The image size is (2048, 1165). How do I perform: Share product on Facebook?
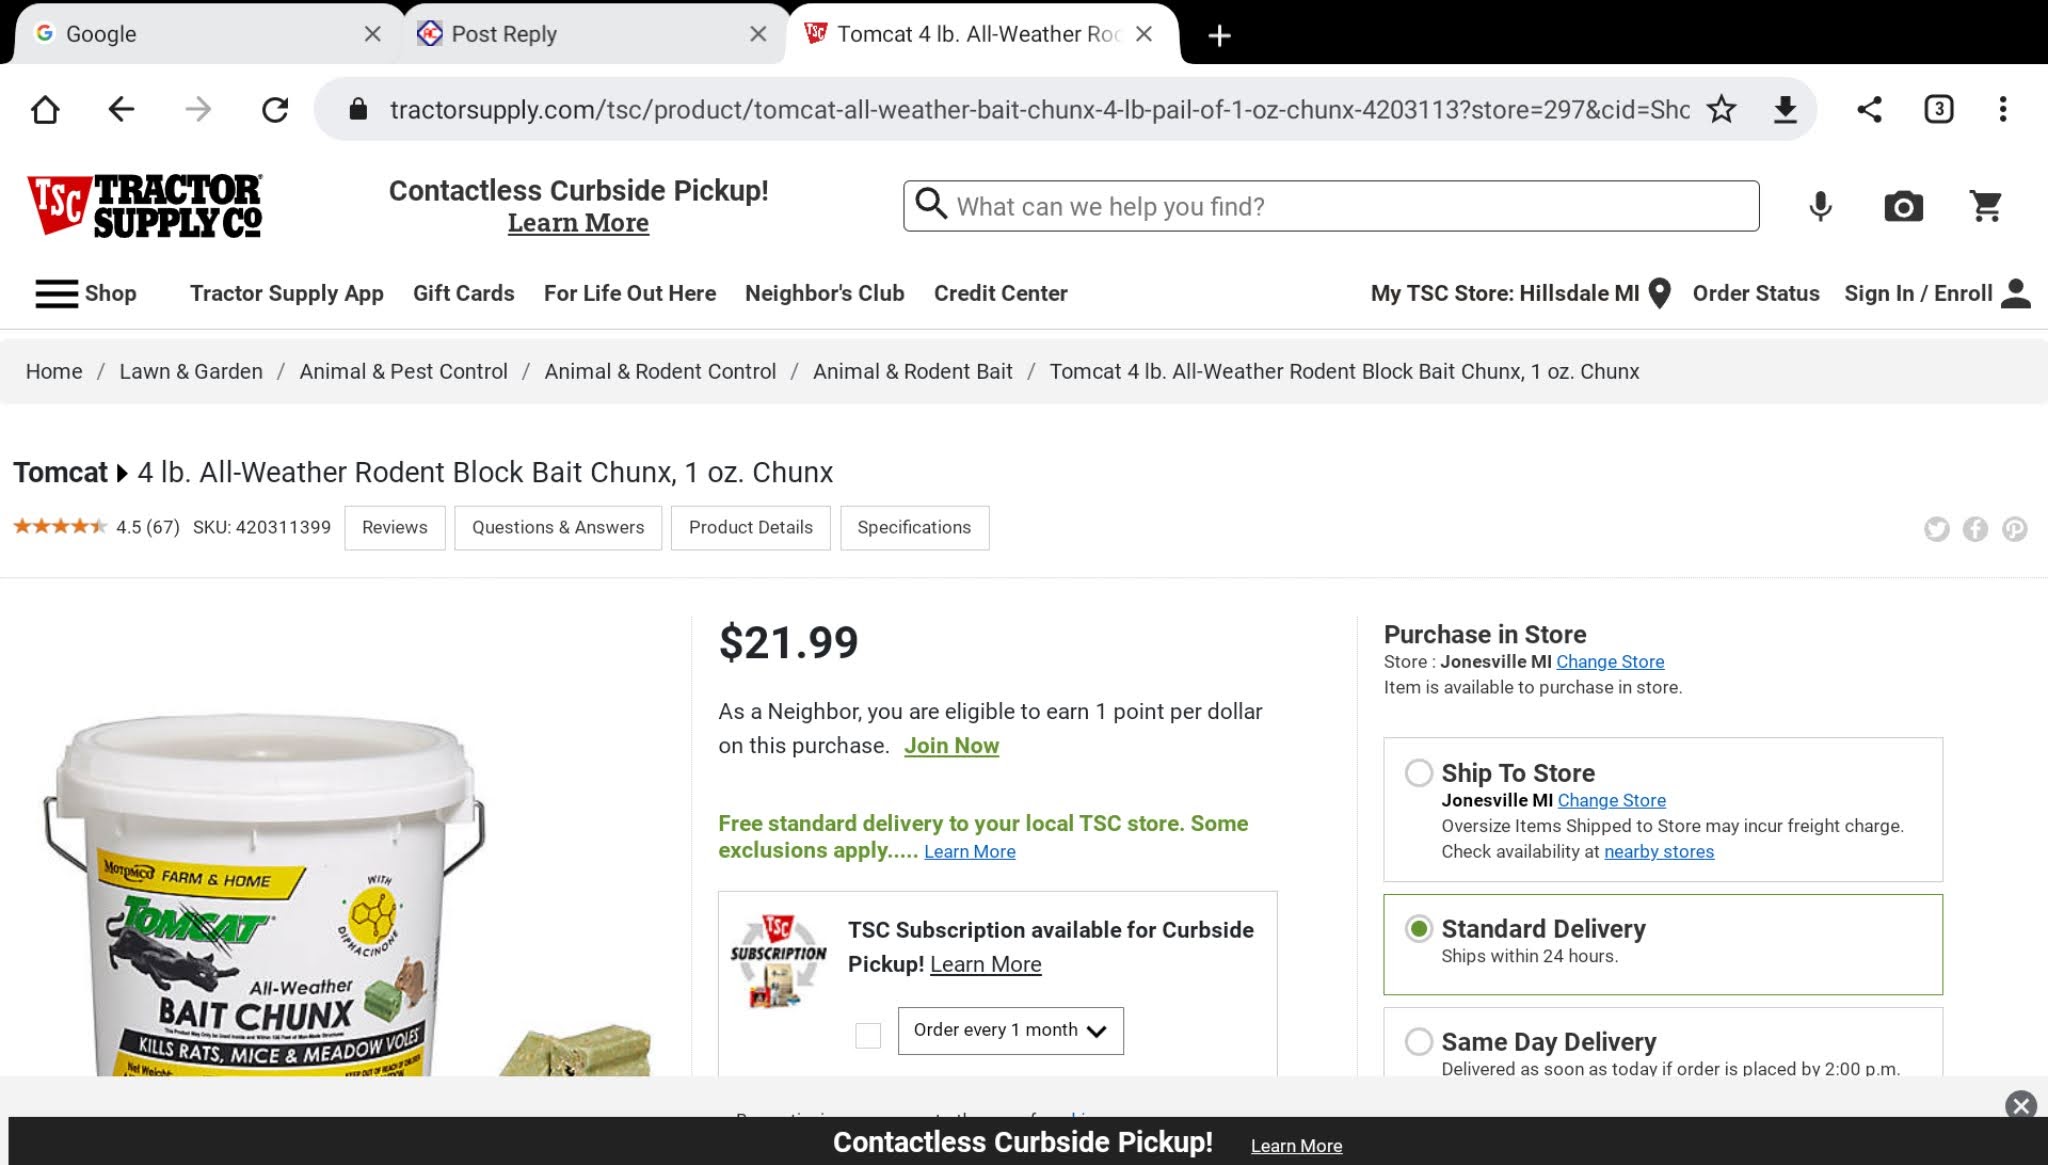tap(1975, 529)
